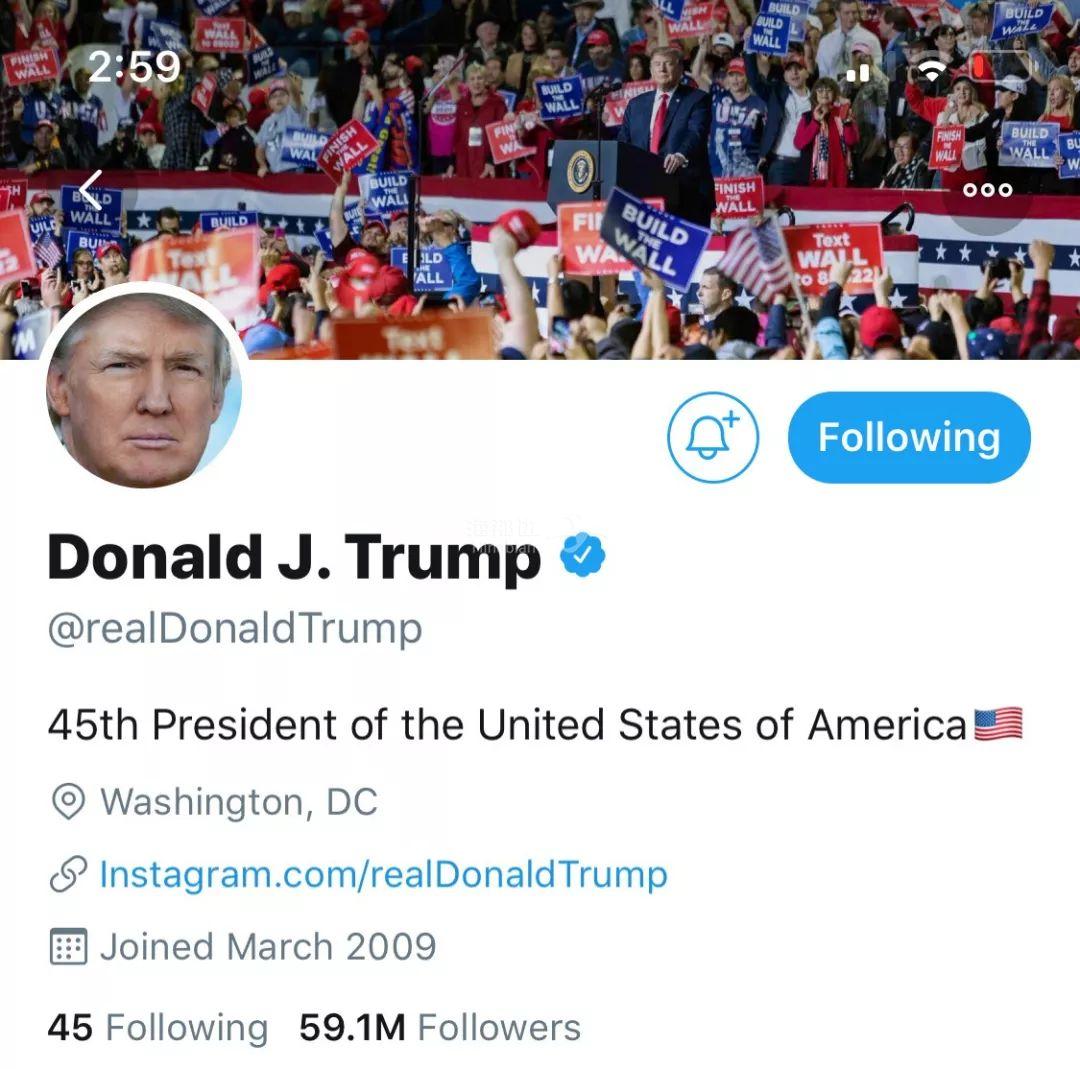Tap the Wi-Fi status icon
The width and height of the screenshot is (1080, 1069).
[x=933, y=69]
